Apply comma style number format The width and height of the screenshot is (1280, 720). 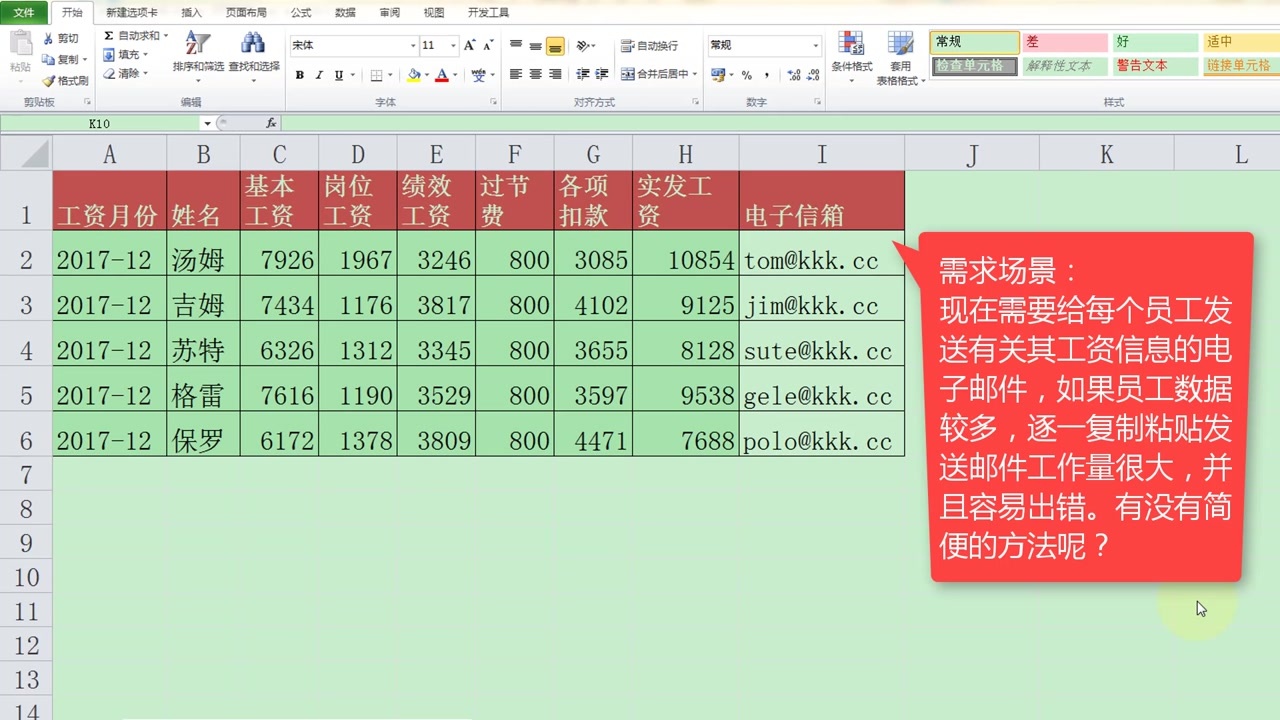coord(767,75)
